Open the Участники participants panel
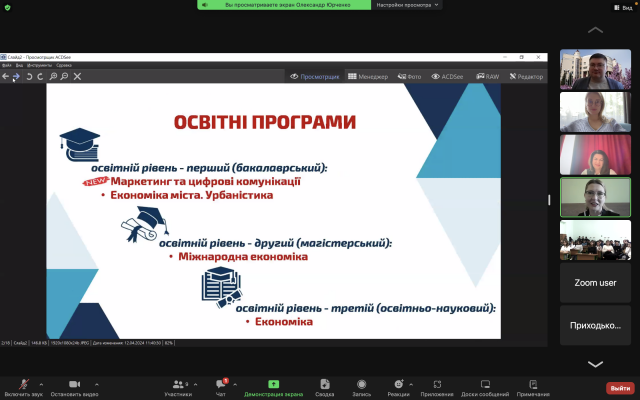 [177, 385]
